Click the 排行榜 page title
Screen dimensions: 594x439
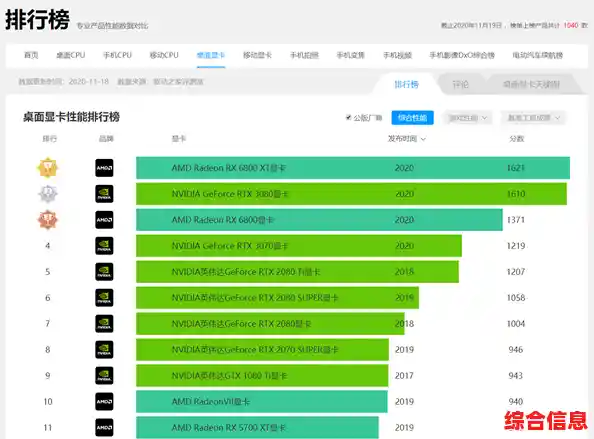coord(38,20)
